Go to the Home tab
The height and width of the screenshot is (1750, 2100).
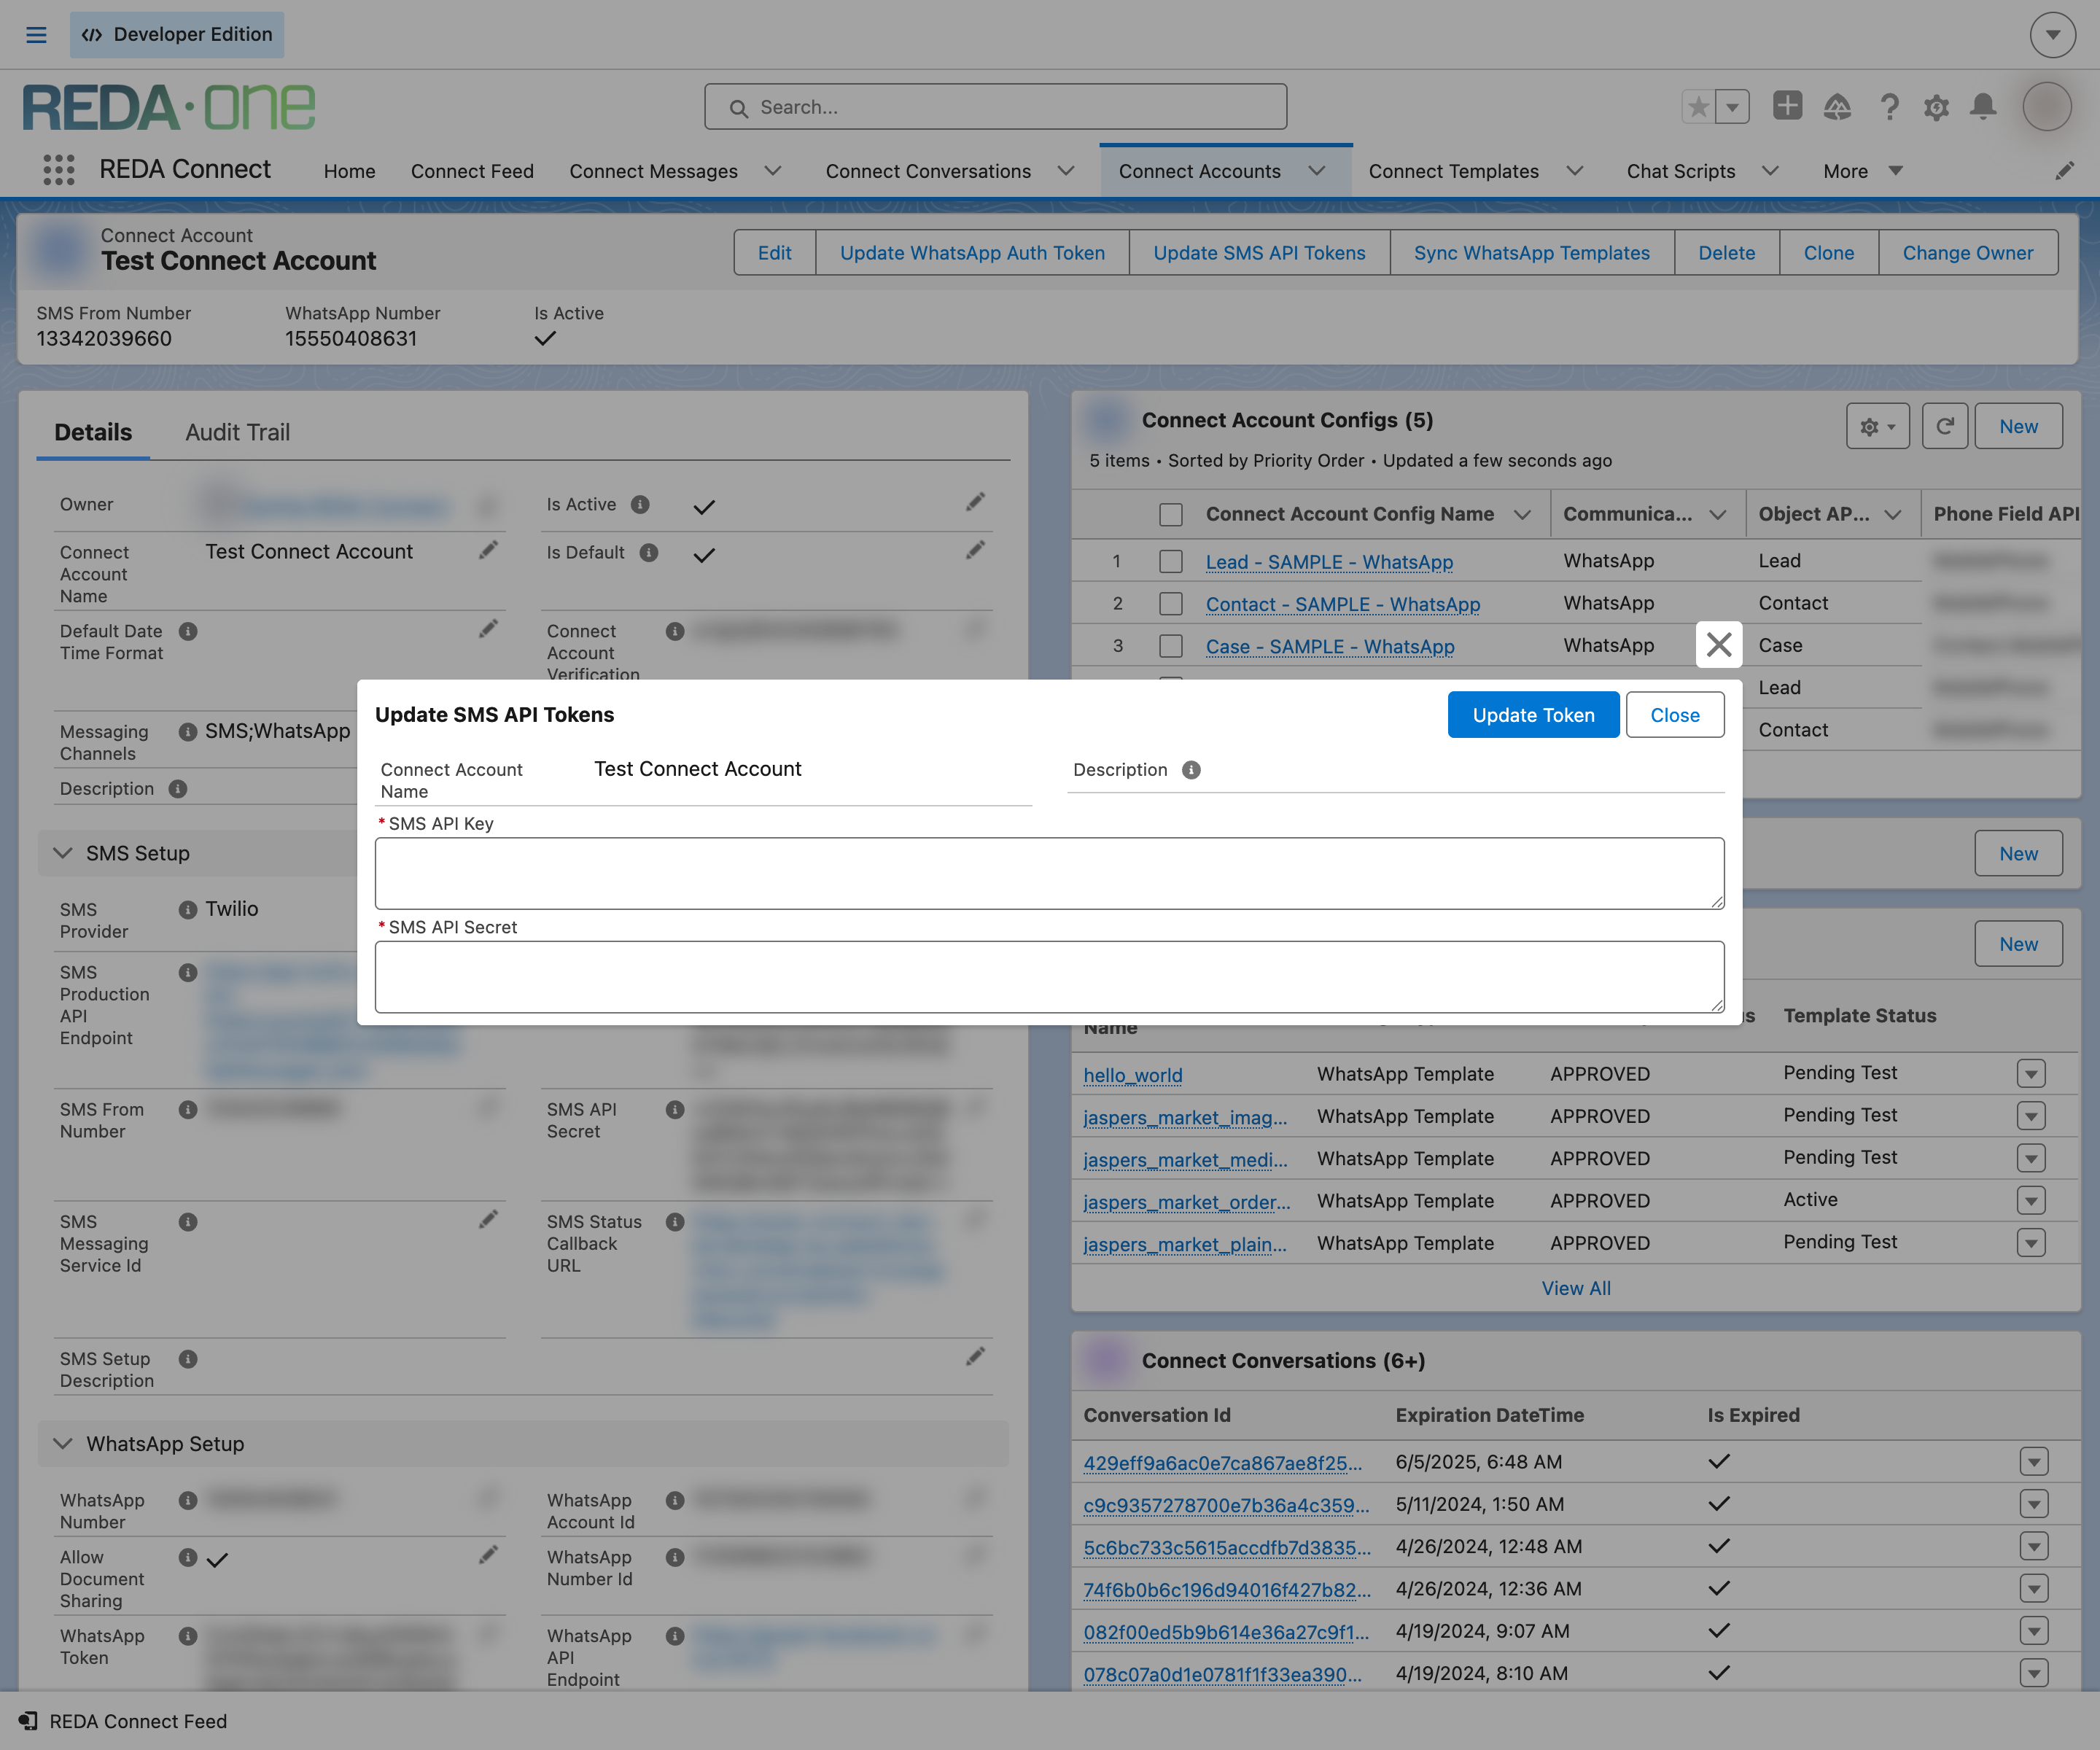[x=349, y=171]
